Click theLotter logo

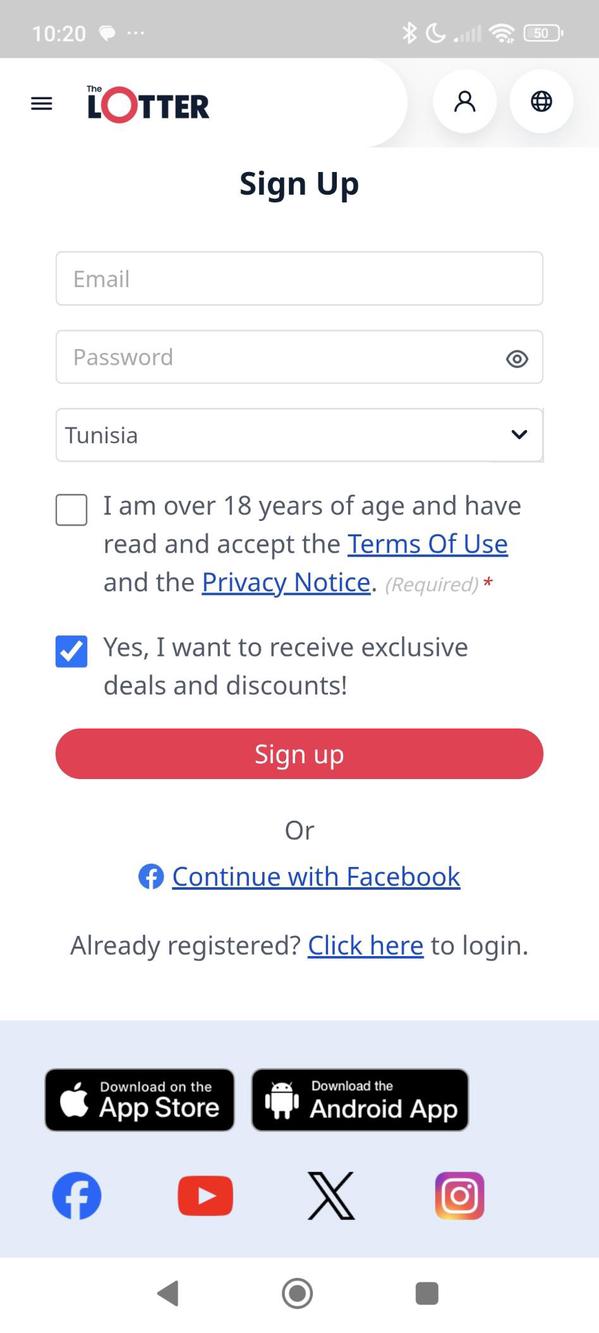[146, 103]
